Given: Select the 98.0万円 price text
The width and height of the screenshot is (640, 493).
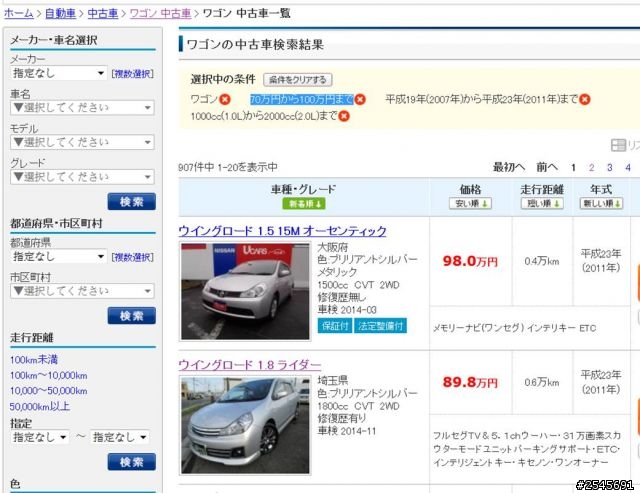Looking at the screenshot, I should [x=470, y=261].
